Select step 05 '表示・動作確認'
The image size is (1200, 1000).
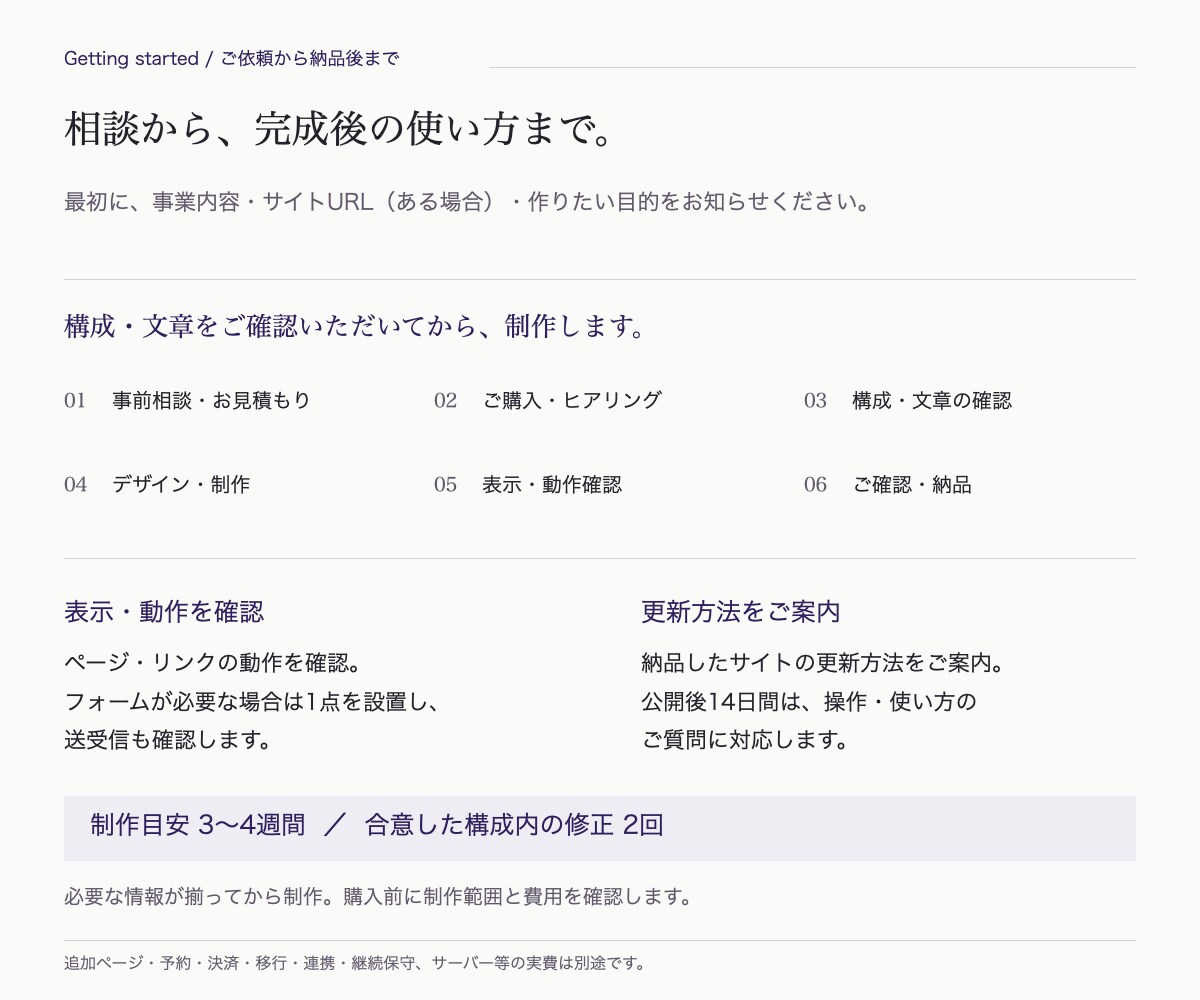pyautogui.click(x=528, y=484)
